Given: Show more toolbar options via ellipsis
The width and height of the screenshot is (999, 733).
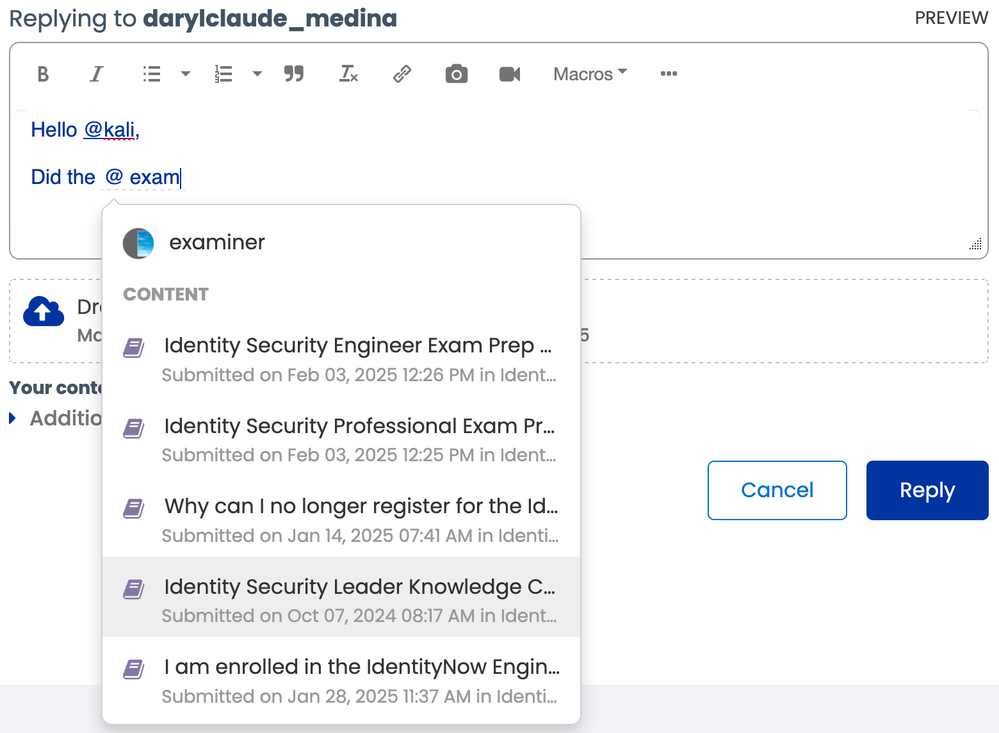Looking at the screenshot, I should pos(669,74).
